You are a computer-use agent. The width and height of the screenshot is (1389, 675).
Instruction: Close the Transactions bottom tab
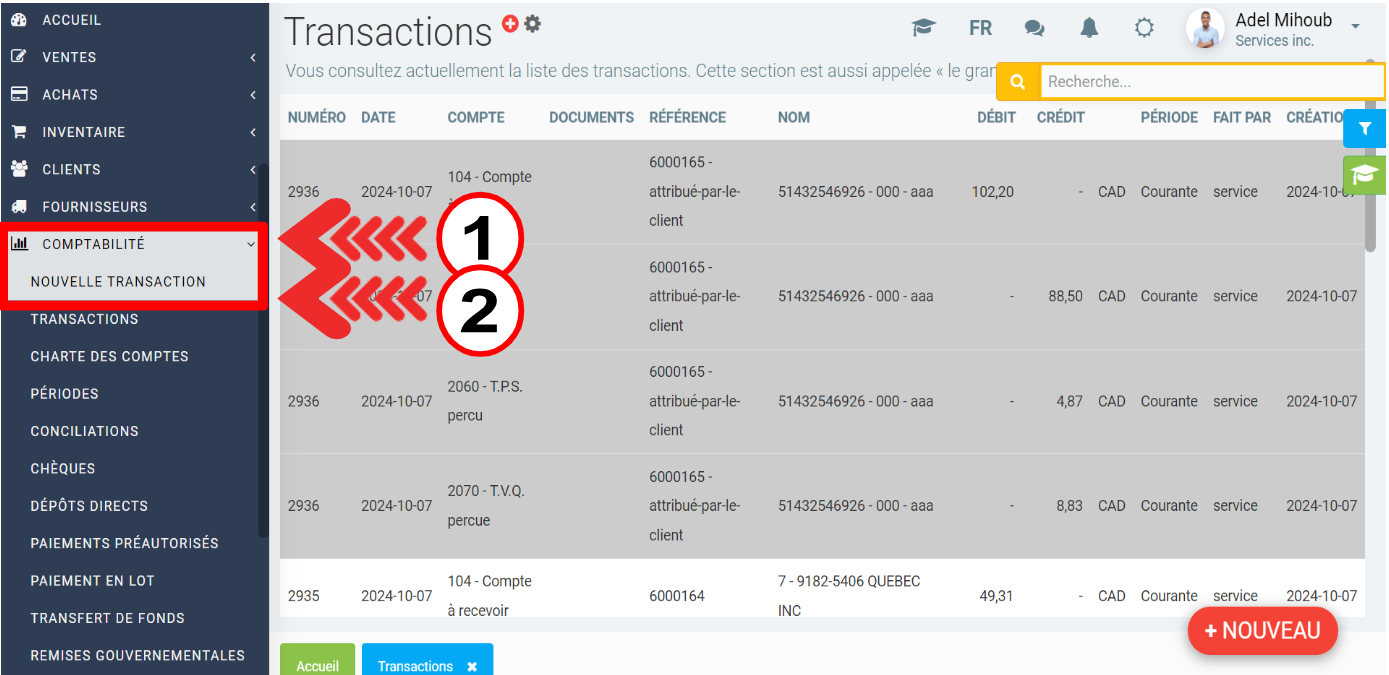(472, 666)
